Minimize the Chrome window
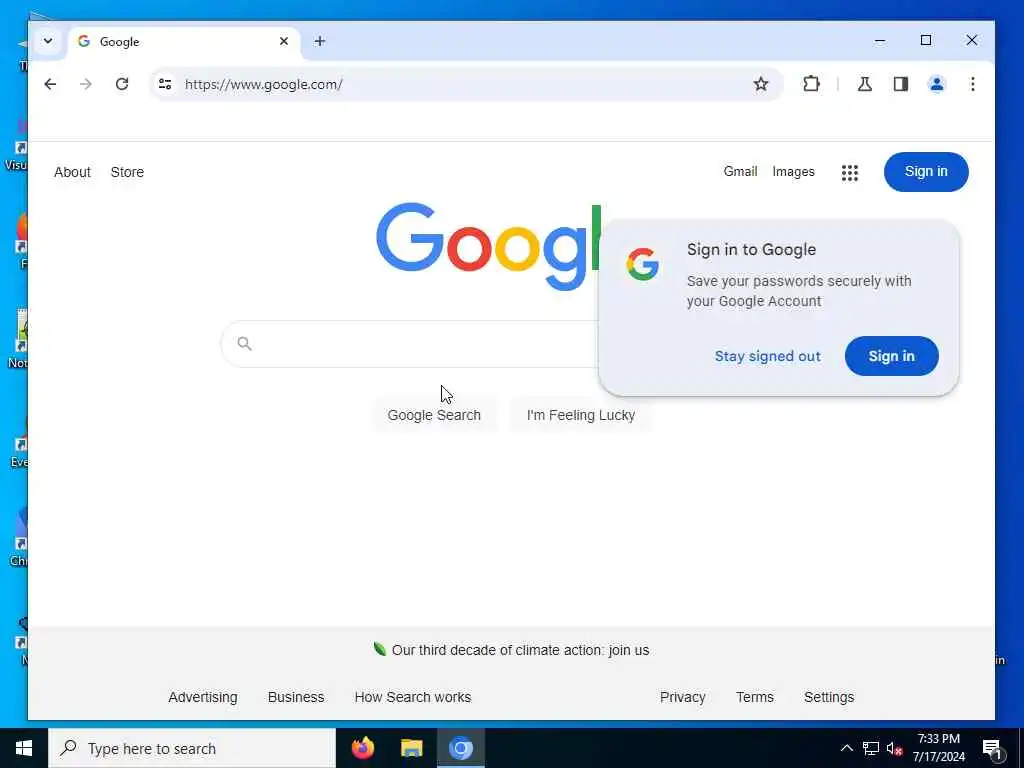1024x768 pixels. click(x=880, y=40)
